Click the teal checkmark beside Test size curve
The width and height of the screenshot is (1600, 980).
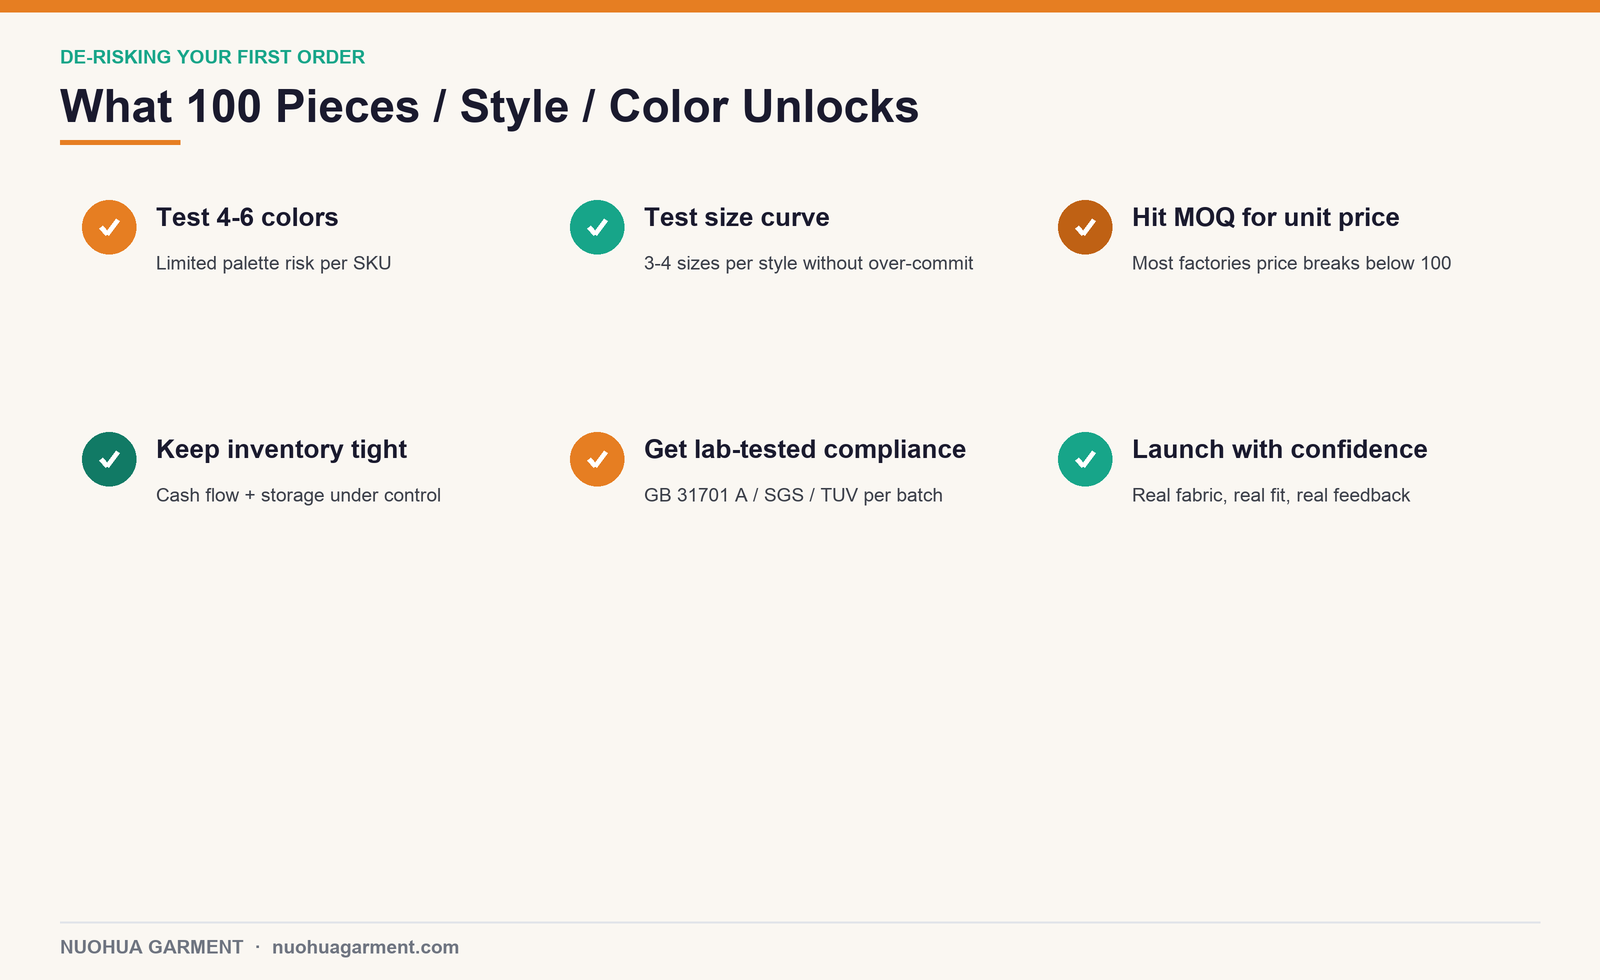click(x=597, y=227)
